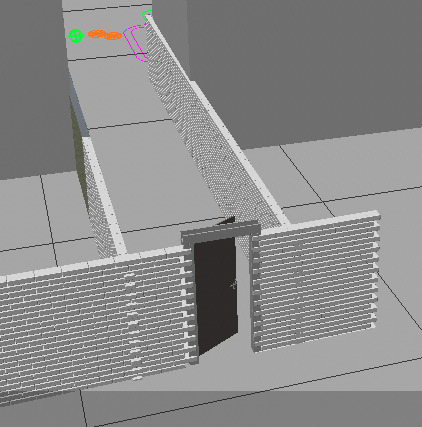Viewport: 422px width, 427px height.
Task: Select the green spherical marker in the scene
Action: 76,36
